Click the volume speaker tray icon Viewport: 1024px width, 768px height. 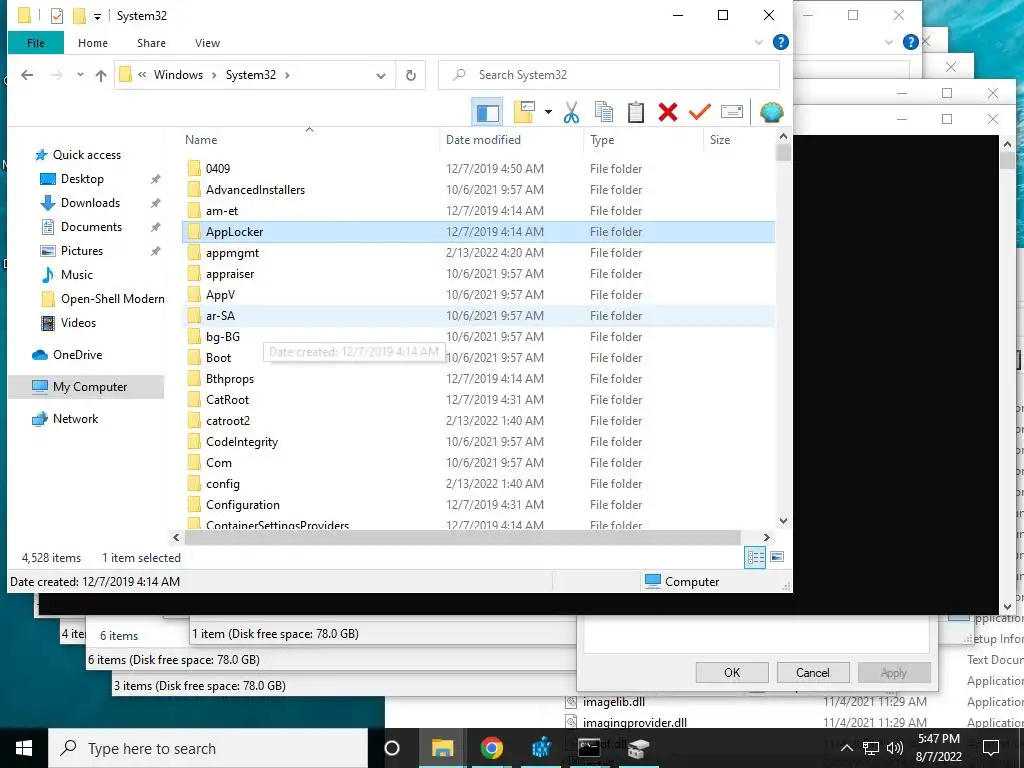tap(895, 748)
